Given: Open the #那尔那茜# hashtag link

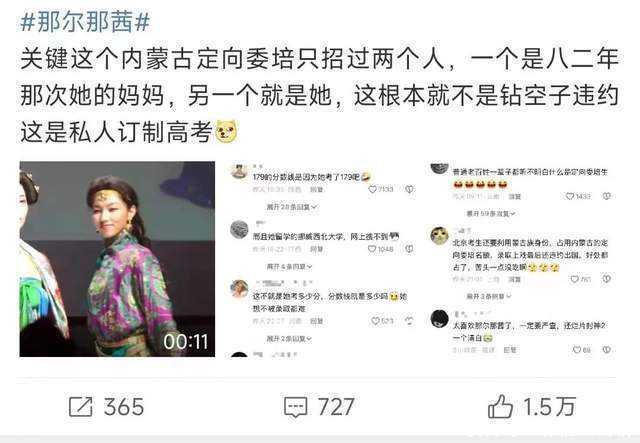Looking at the screenshot, I should pyautogui.click(x=85, y=21).
